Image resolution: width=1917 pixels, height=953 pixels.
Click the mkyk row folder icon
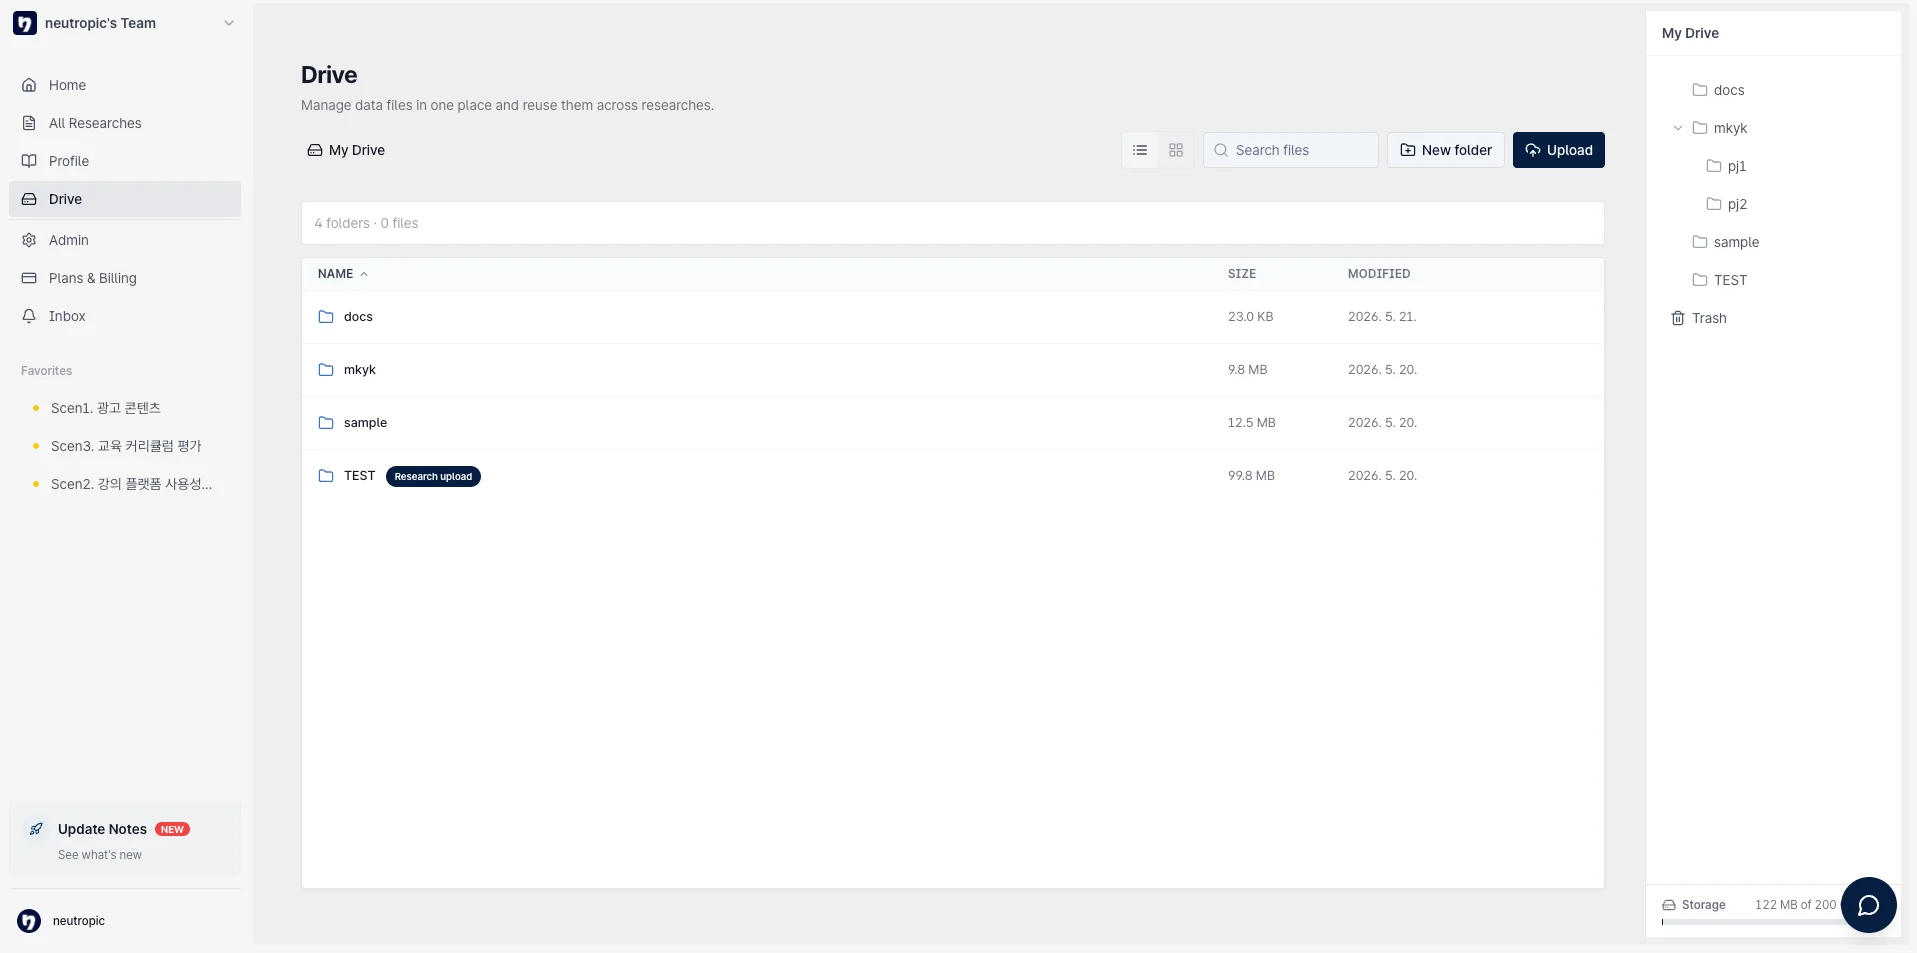(326, 370)
